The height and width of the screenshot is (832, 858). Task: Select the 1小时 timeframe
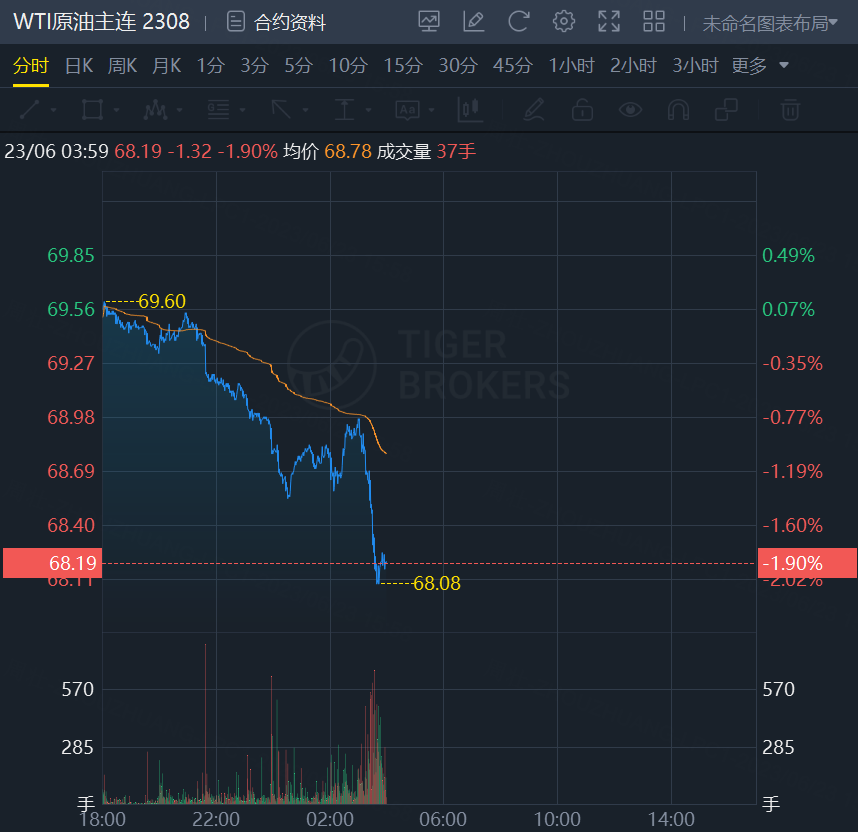571,66
